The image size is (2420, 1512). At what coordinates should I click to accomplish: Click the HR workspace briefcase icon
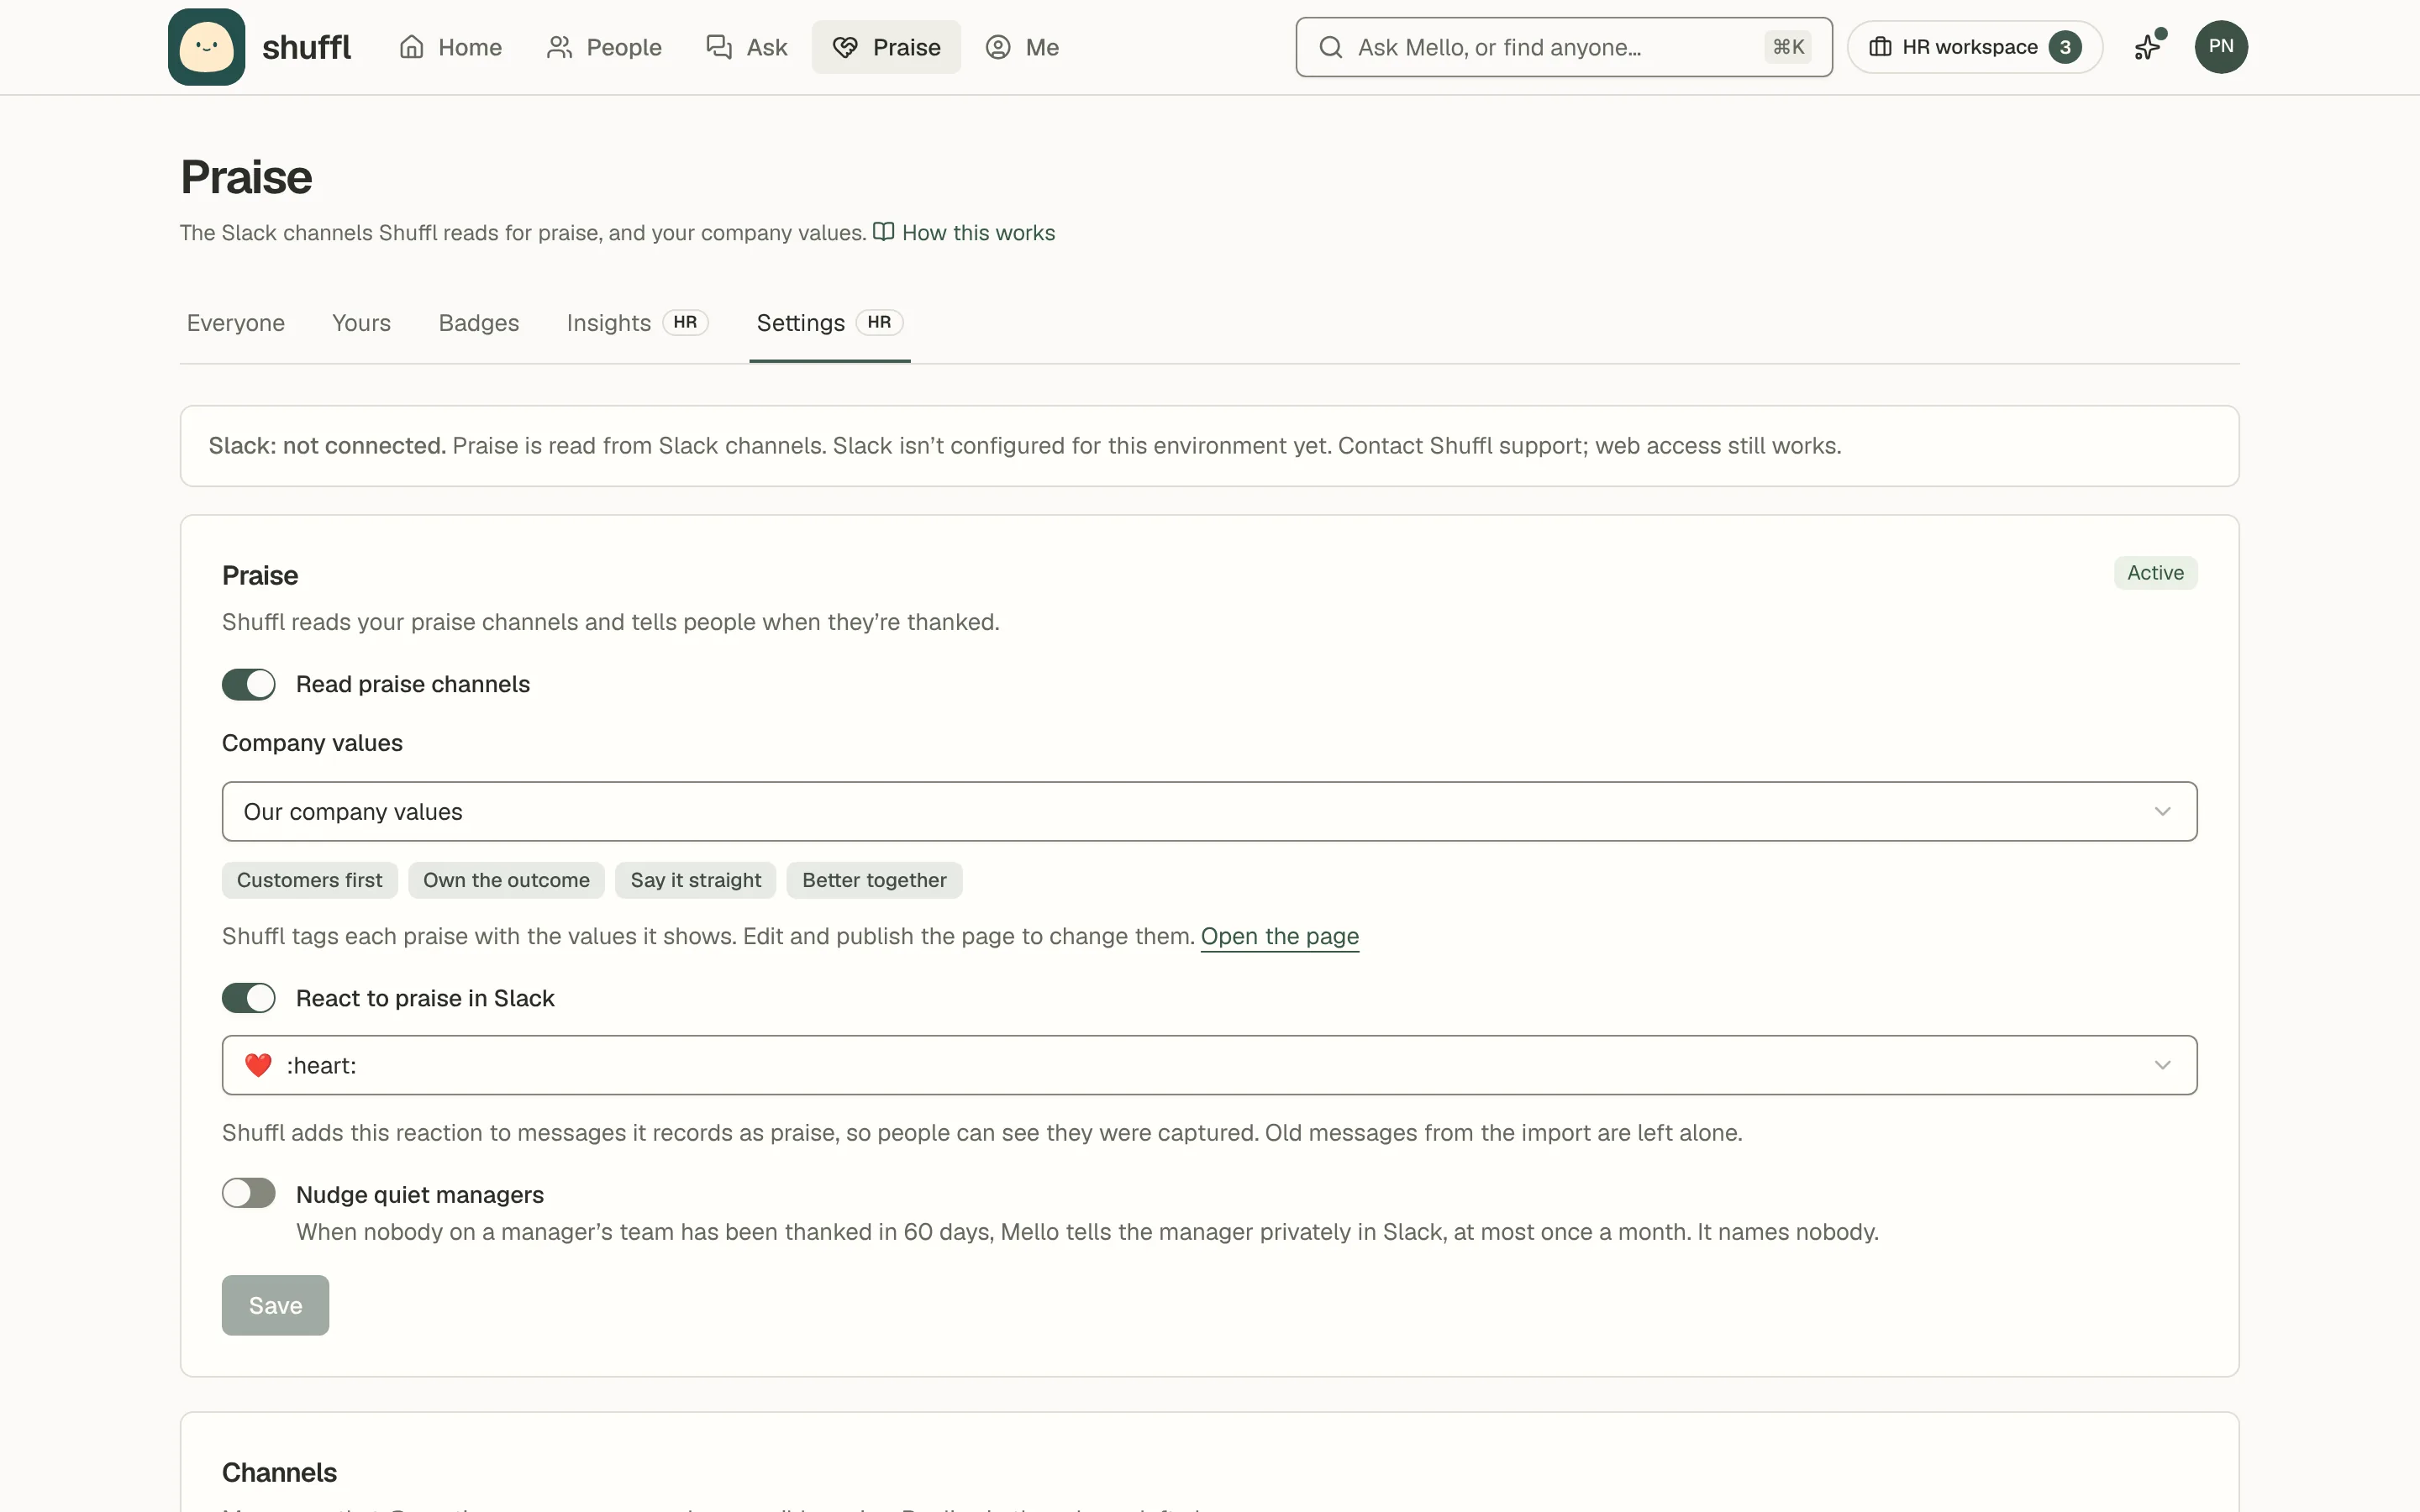point(1880,47)
